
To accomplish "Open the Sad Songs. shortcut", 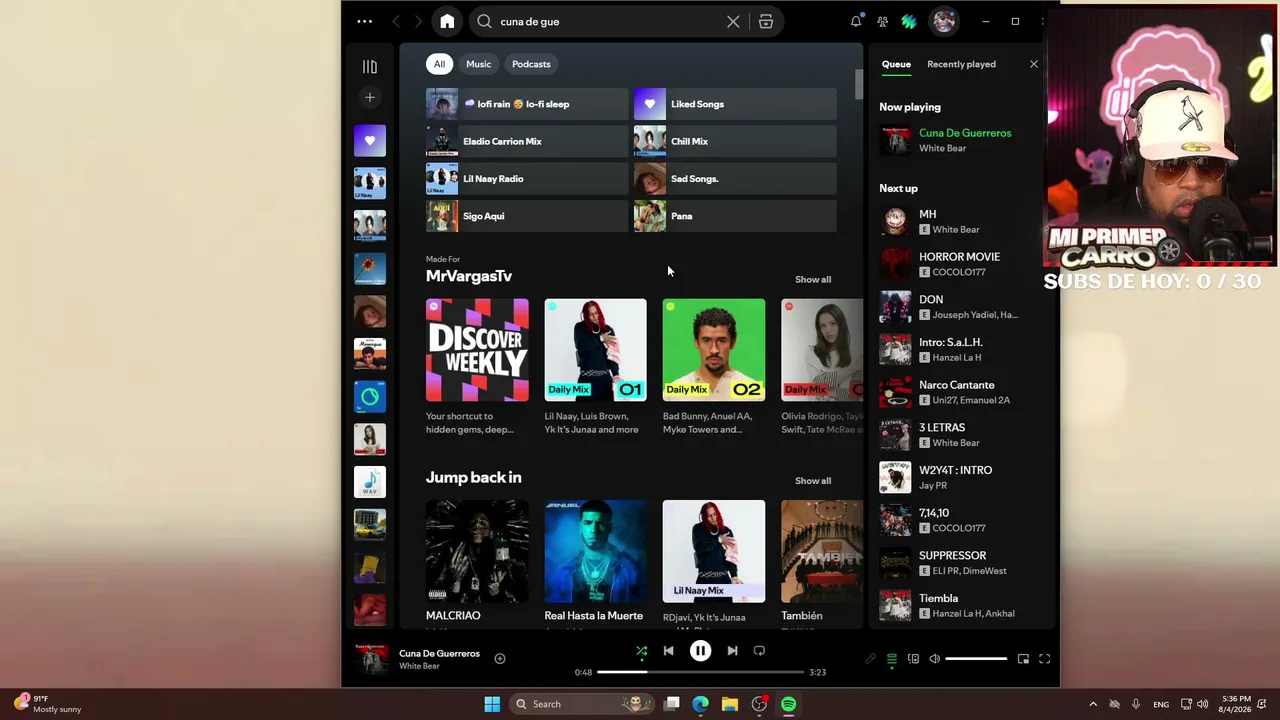I will coord(735,179).
